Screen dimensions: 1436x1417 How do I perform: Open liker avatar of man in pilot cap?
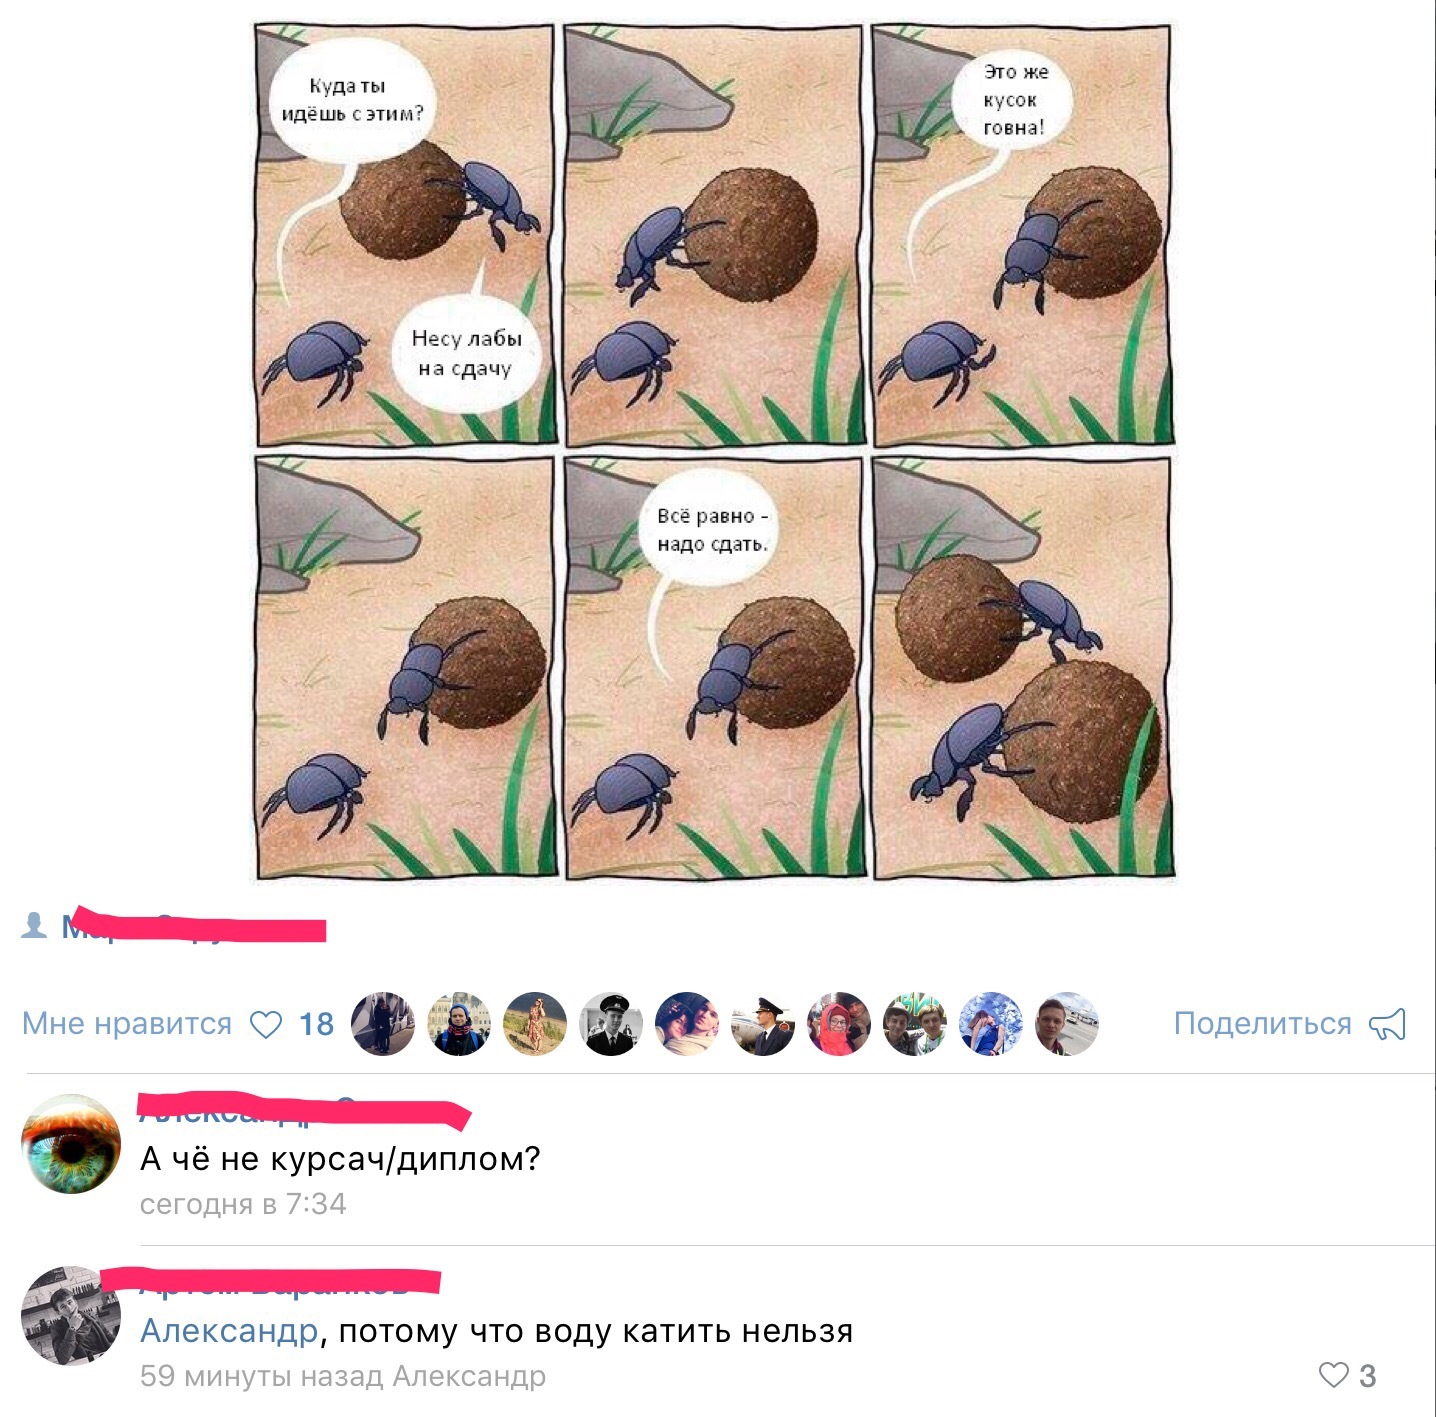pos(611,1024)
